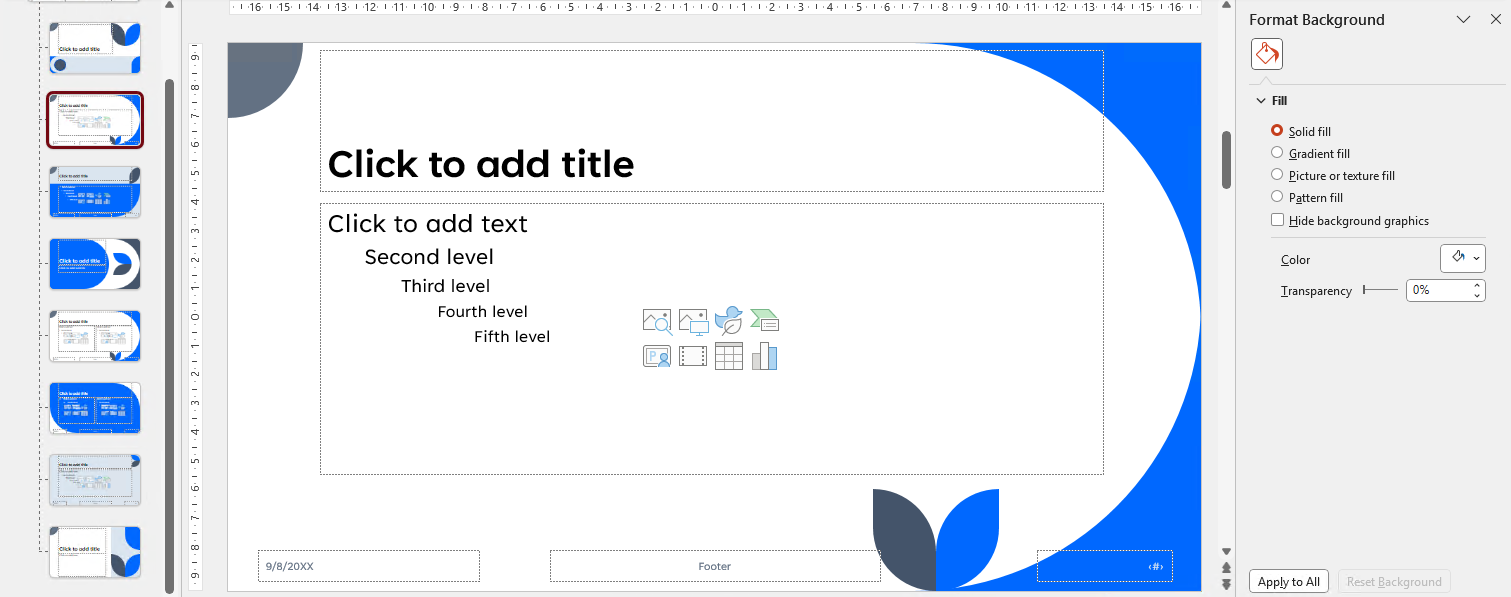Go to the previous slide using double-up arrow
The height and width of the screenshot is (597, 1511).
pyautogui.click(x=1227, y=567)
